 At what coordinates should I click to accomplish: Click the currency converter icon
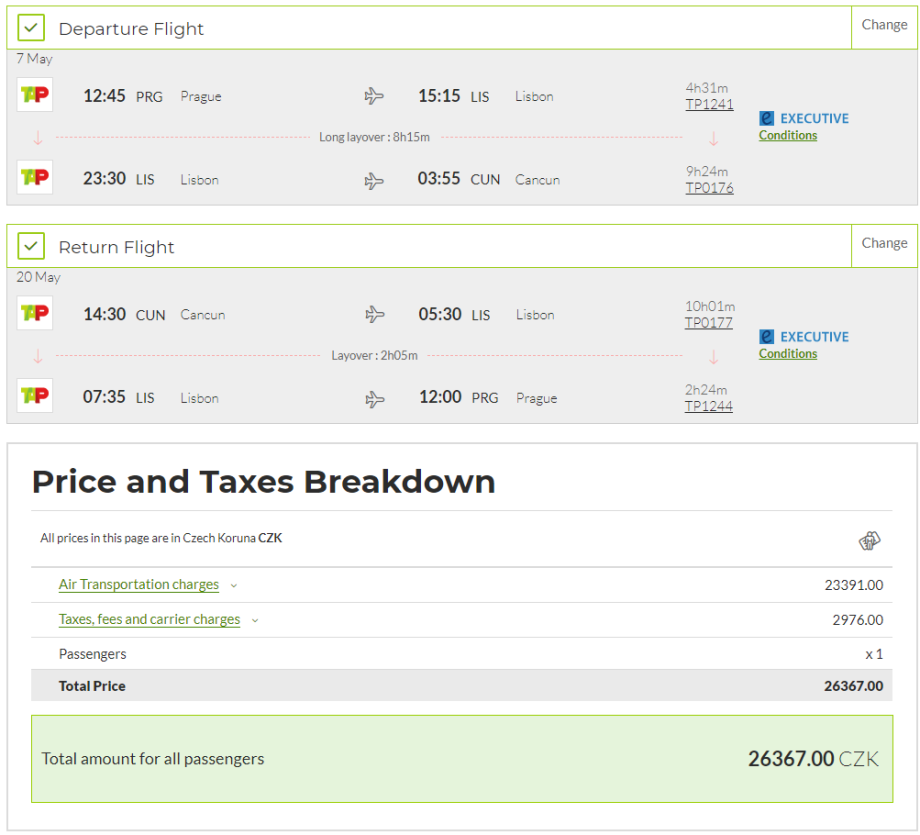pos(869,541)
